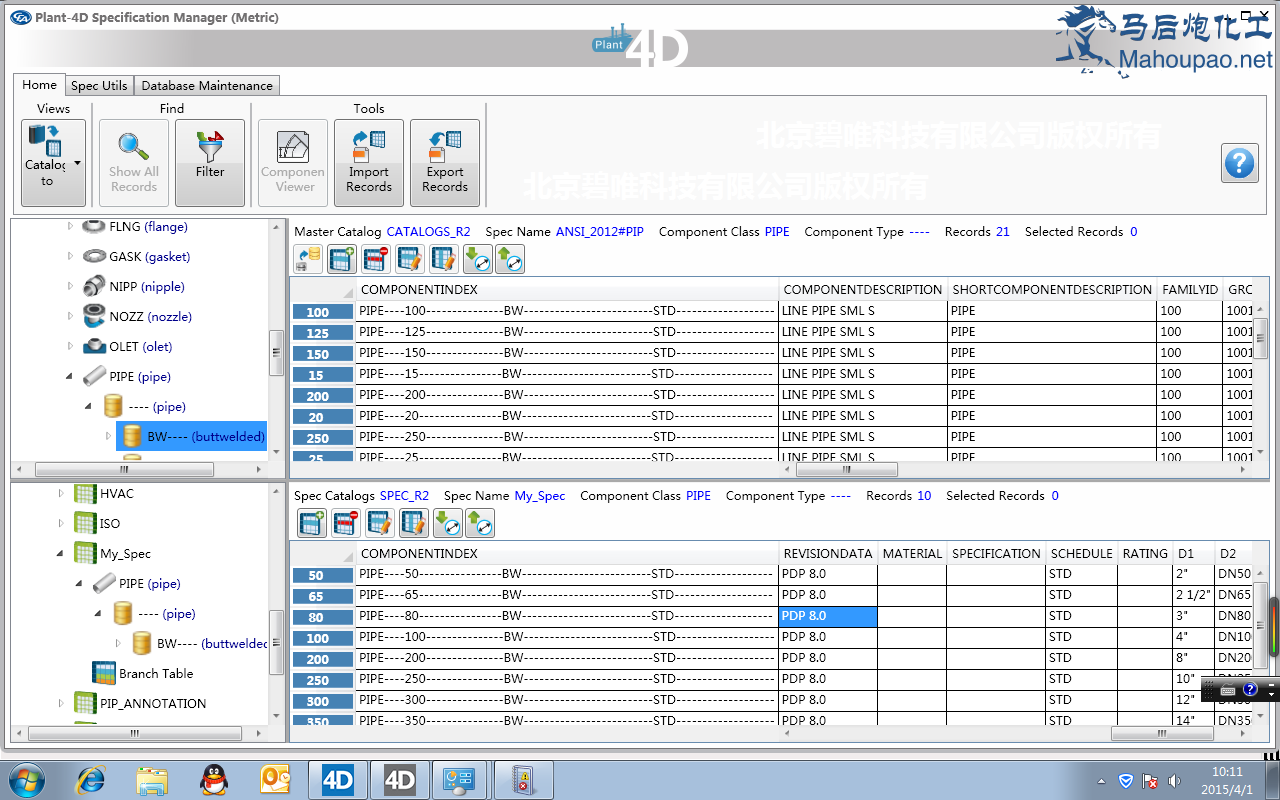
Task: Collapse PIPE (pipe) node in catalog tree
Action: 70,377
